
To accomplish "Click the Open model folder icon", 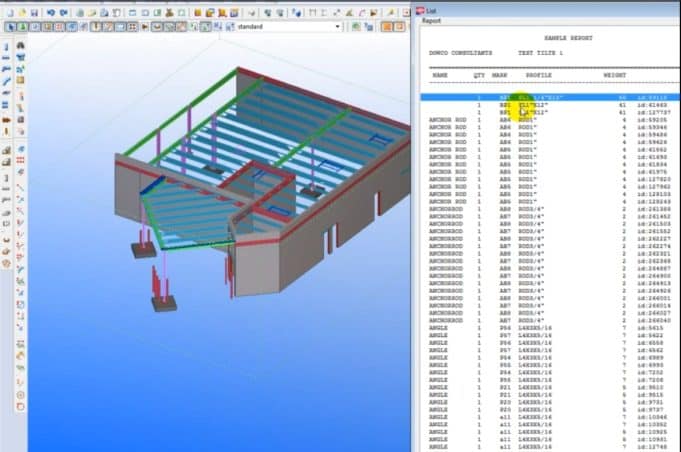I will click(22, 13).
